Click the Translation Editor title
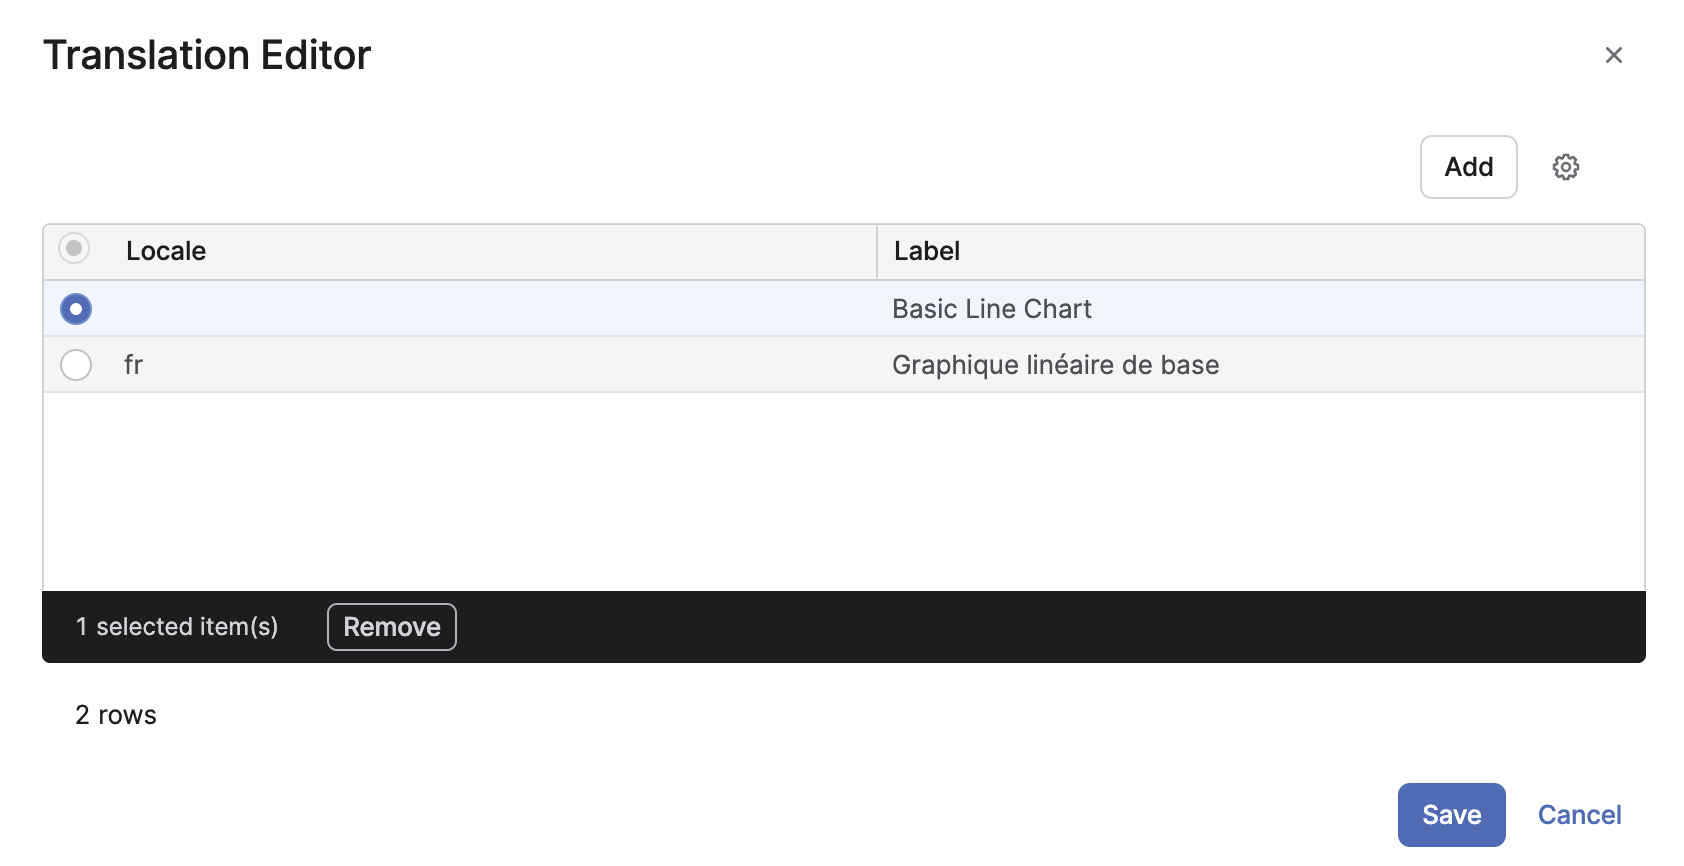The image size is (1684, 866). 207,55
